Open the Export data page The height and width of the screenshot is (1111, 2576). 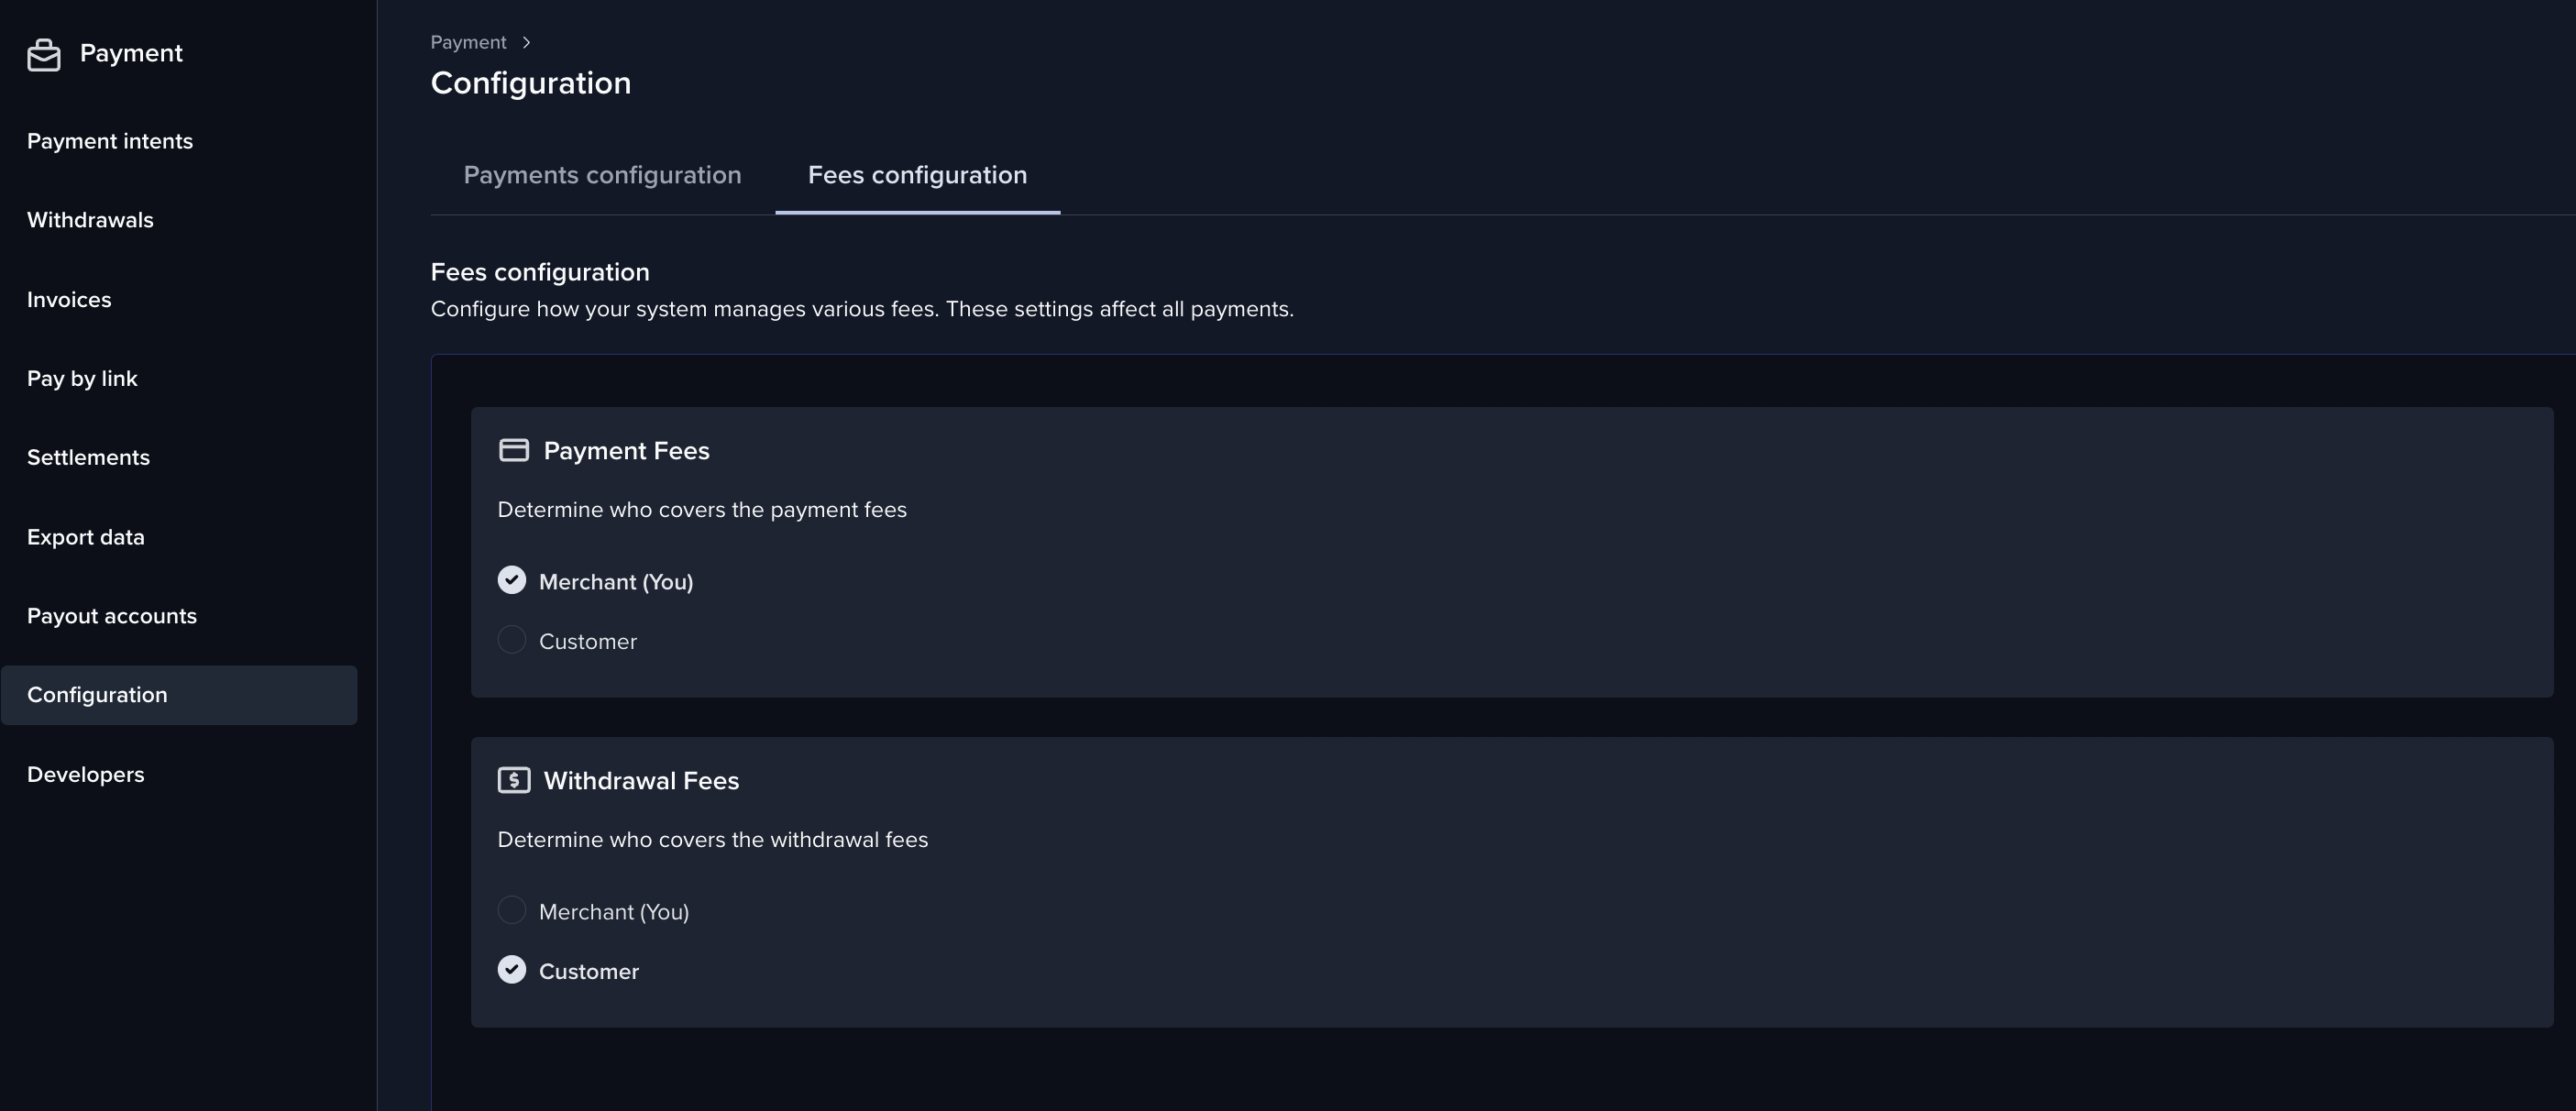(x=86, y=537)
